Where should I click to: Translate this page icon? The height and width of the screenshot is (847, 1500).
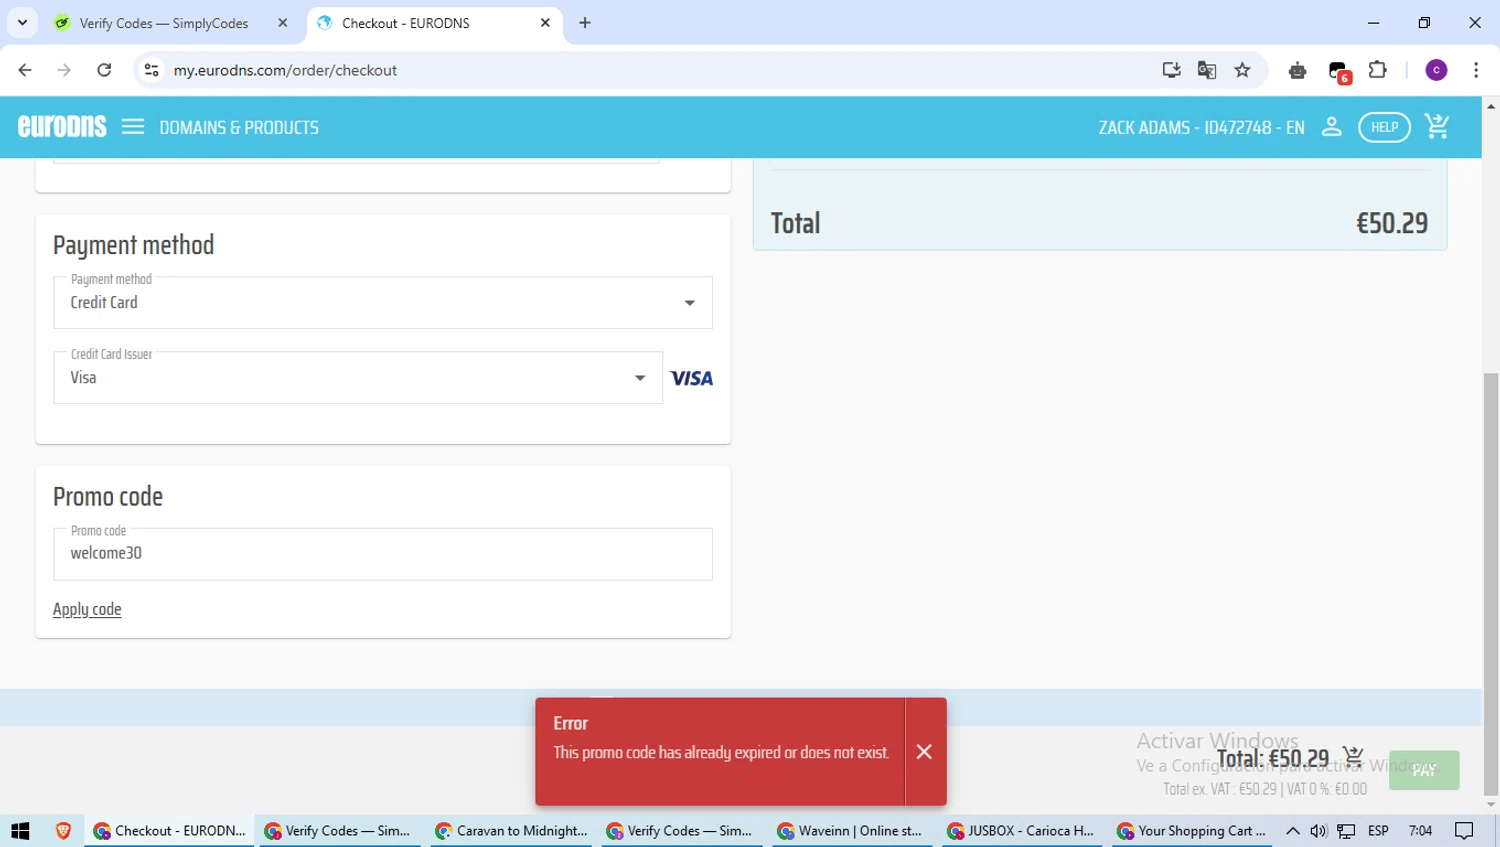pyautogui.click(x=1207, y=70)
